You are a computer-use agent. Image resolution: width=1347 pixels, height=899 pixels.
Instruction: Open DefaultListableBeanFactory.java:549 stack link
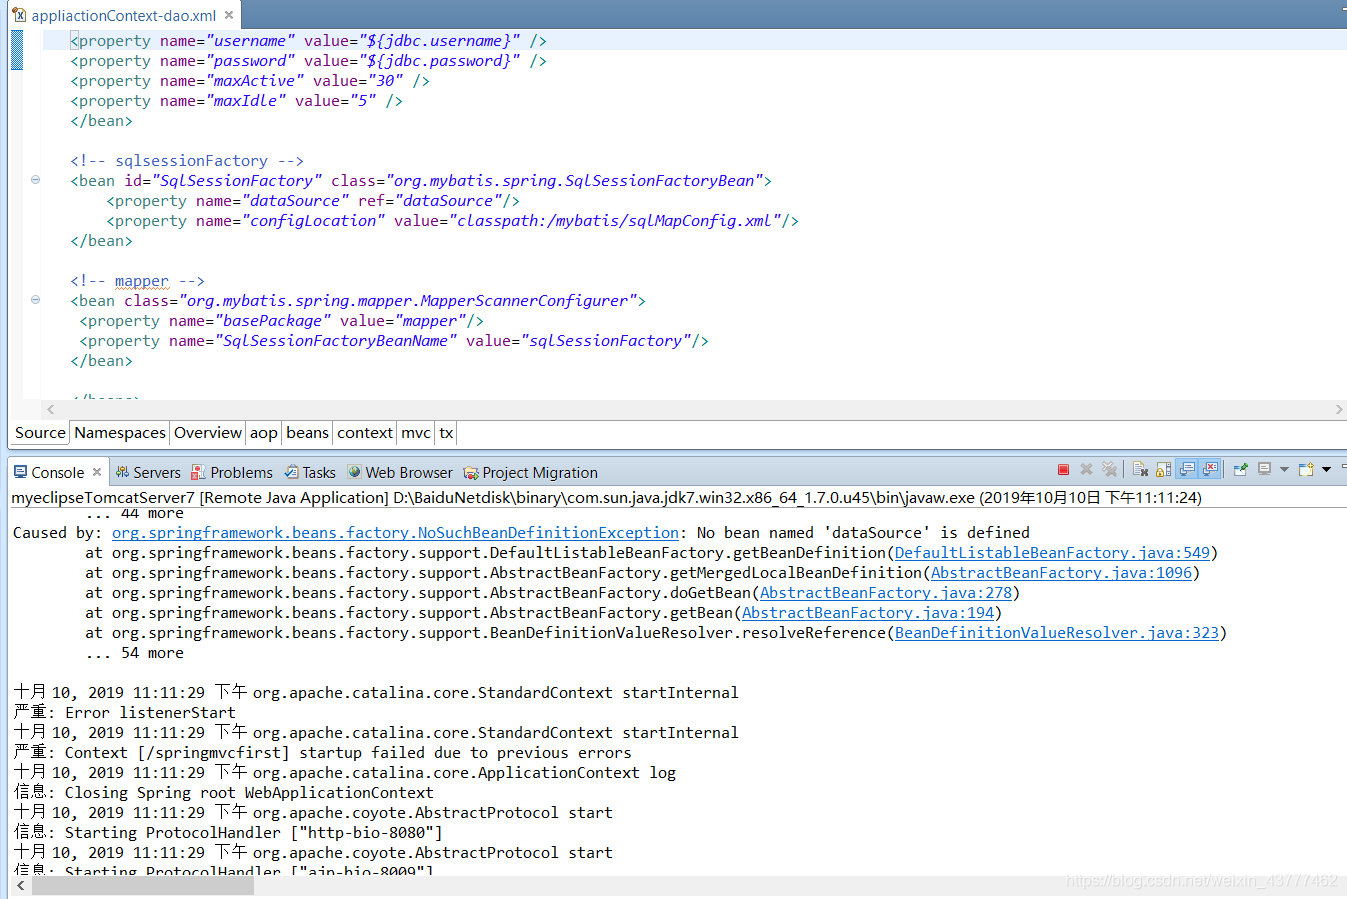(x=1052, y=553)
